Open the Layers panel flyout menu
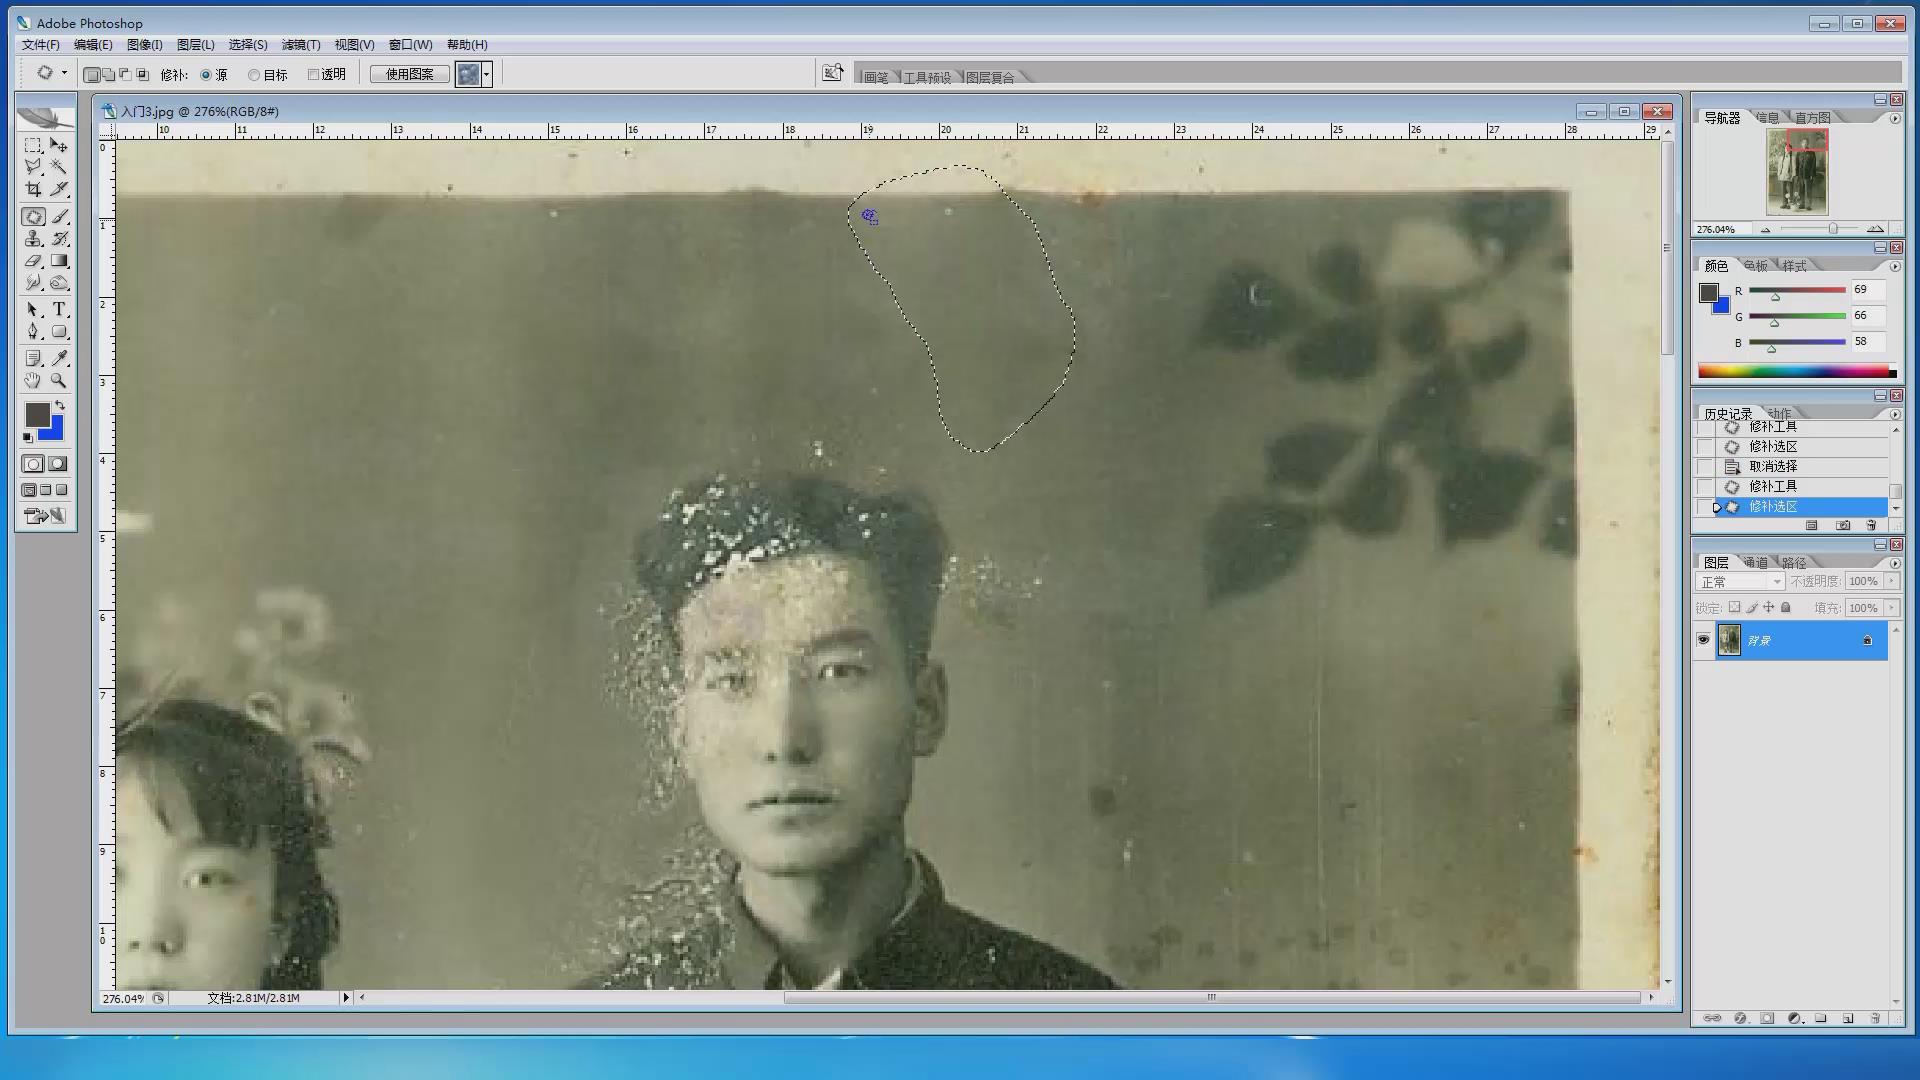Image resolution: width=1920 pixels, height=1080 pixels. click(1895, 562)
